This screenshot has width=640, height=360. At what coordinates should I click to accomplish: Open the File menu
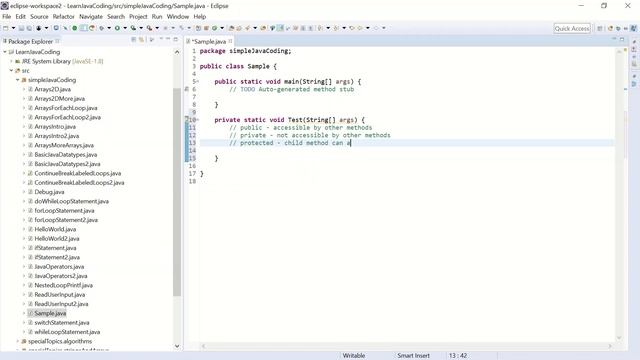[7, 17]
